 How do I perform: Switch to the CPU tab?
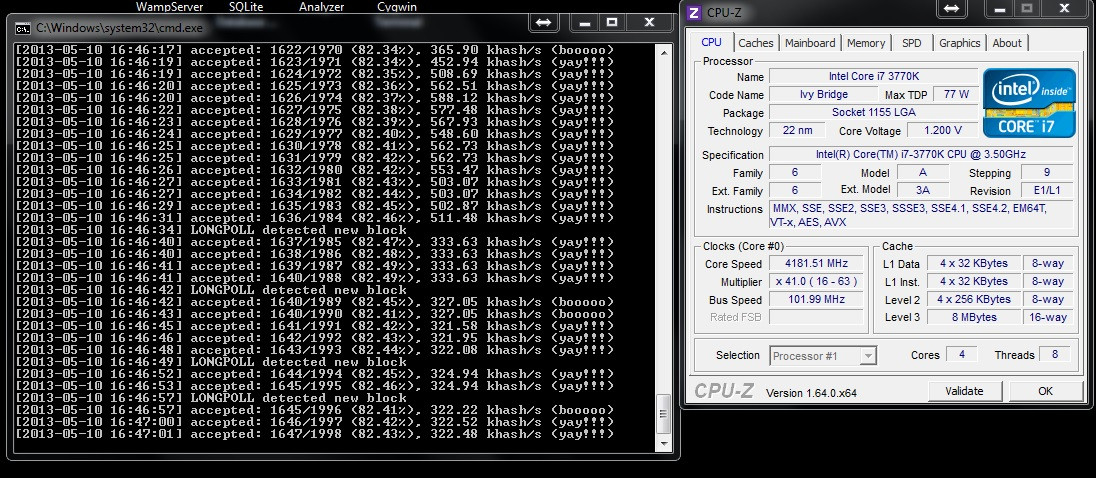click(712, 42)
